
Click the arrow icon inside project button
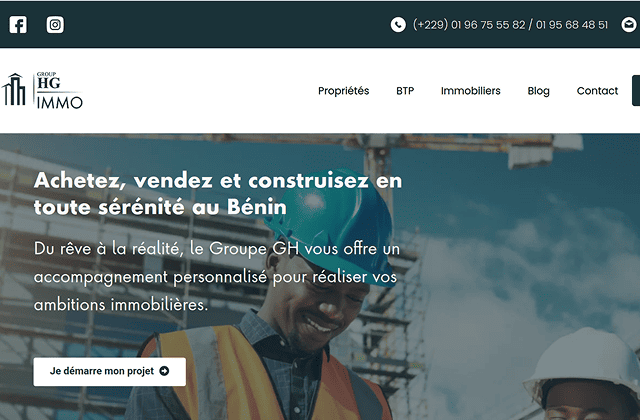tap(164, 371)
